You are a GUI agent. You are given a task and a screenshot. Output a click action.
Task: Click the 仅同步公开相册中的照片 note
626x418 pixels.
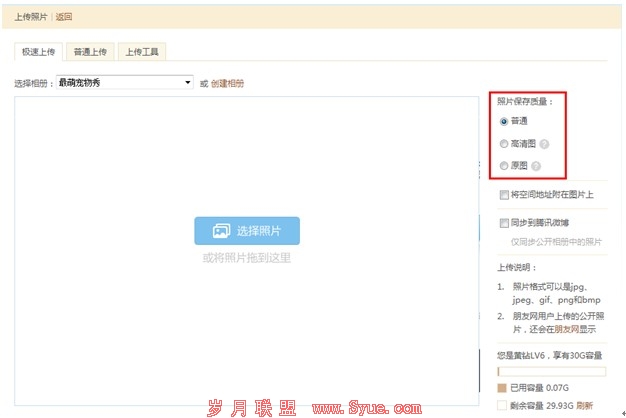pyautogui.click(x=556, y=242)
